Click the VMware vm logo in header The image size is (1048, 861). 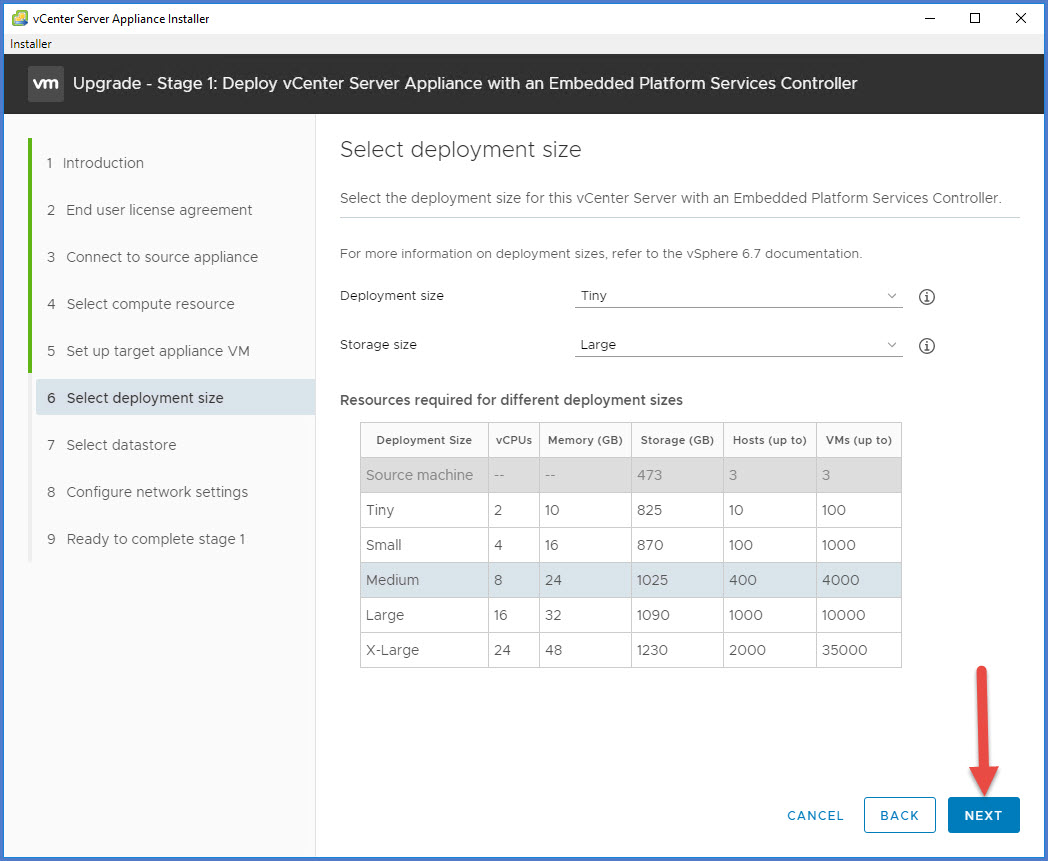tap(46, 84)
